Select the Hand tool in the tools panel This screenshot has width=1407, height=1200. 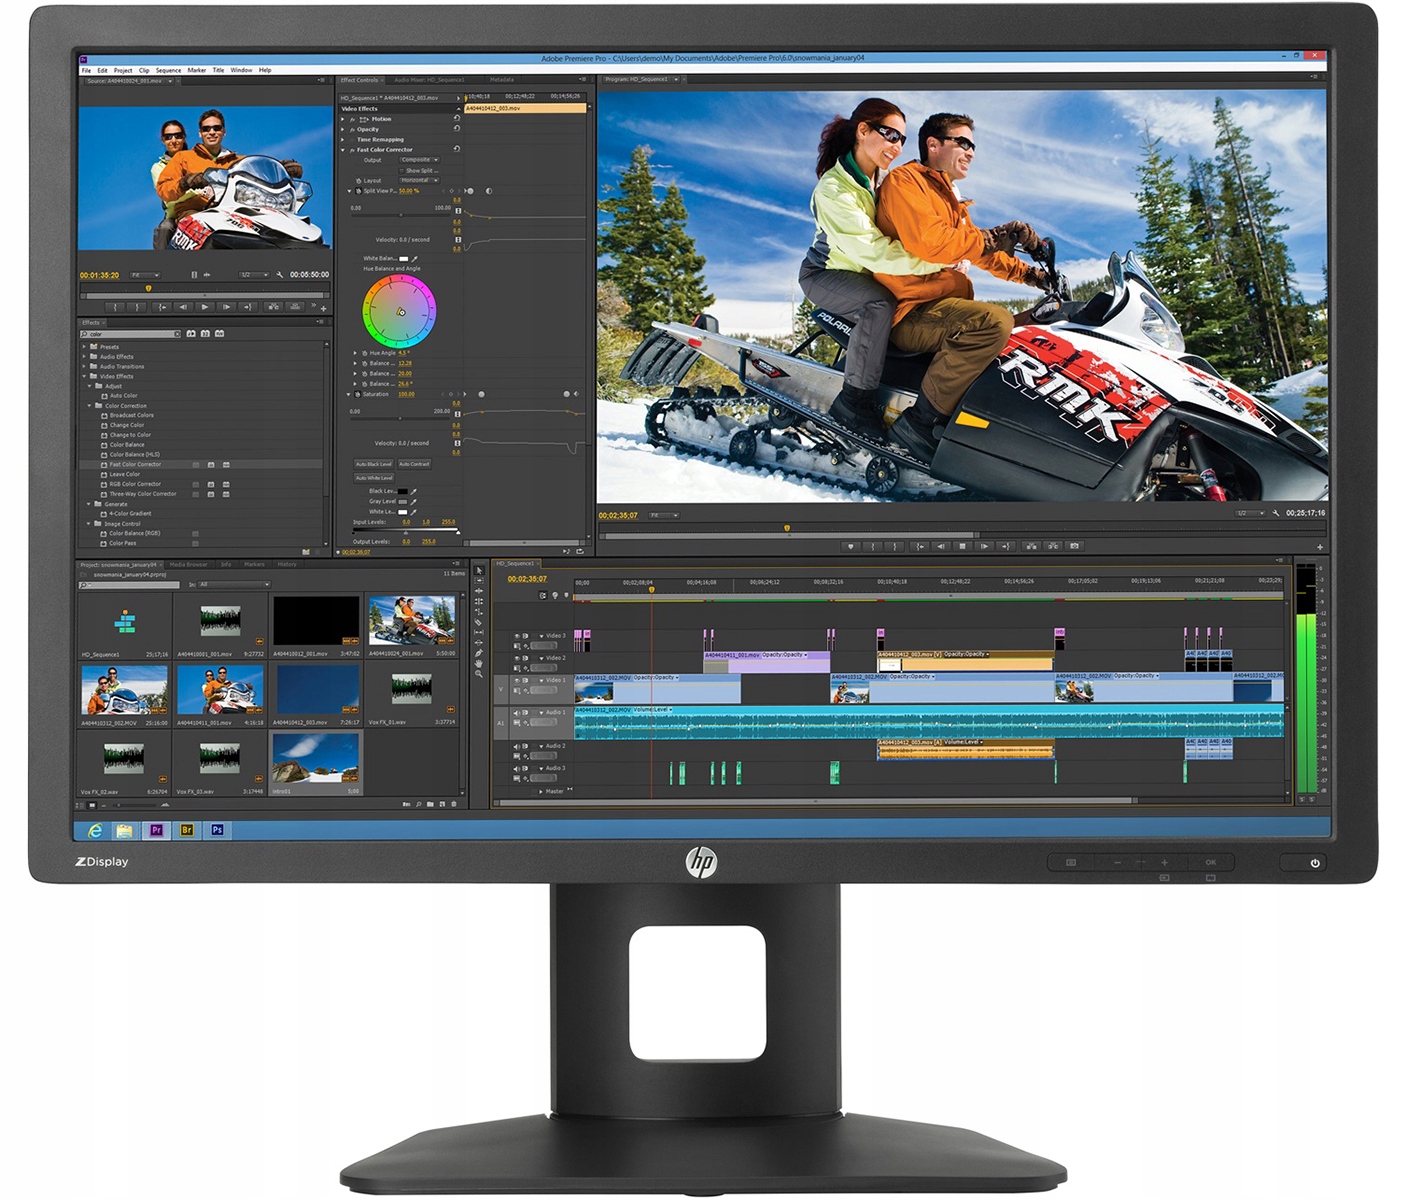[x=479, y=663]
